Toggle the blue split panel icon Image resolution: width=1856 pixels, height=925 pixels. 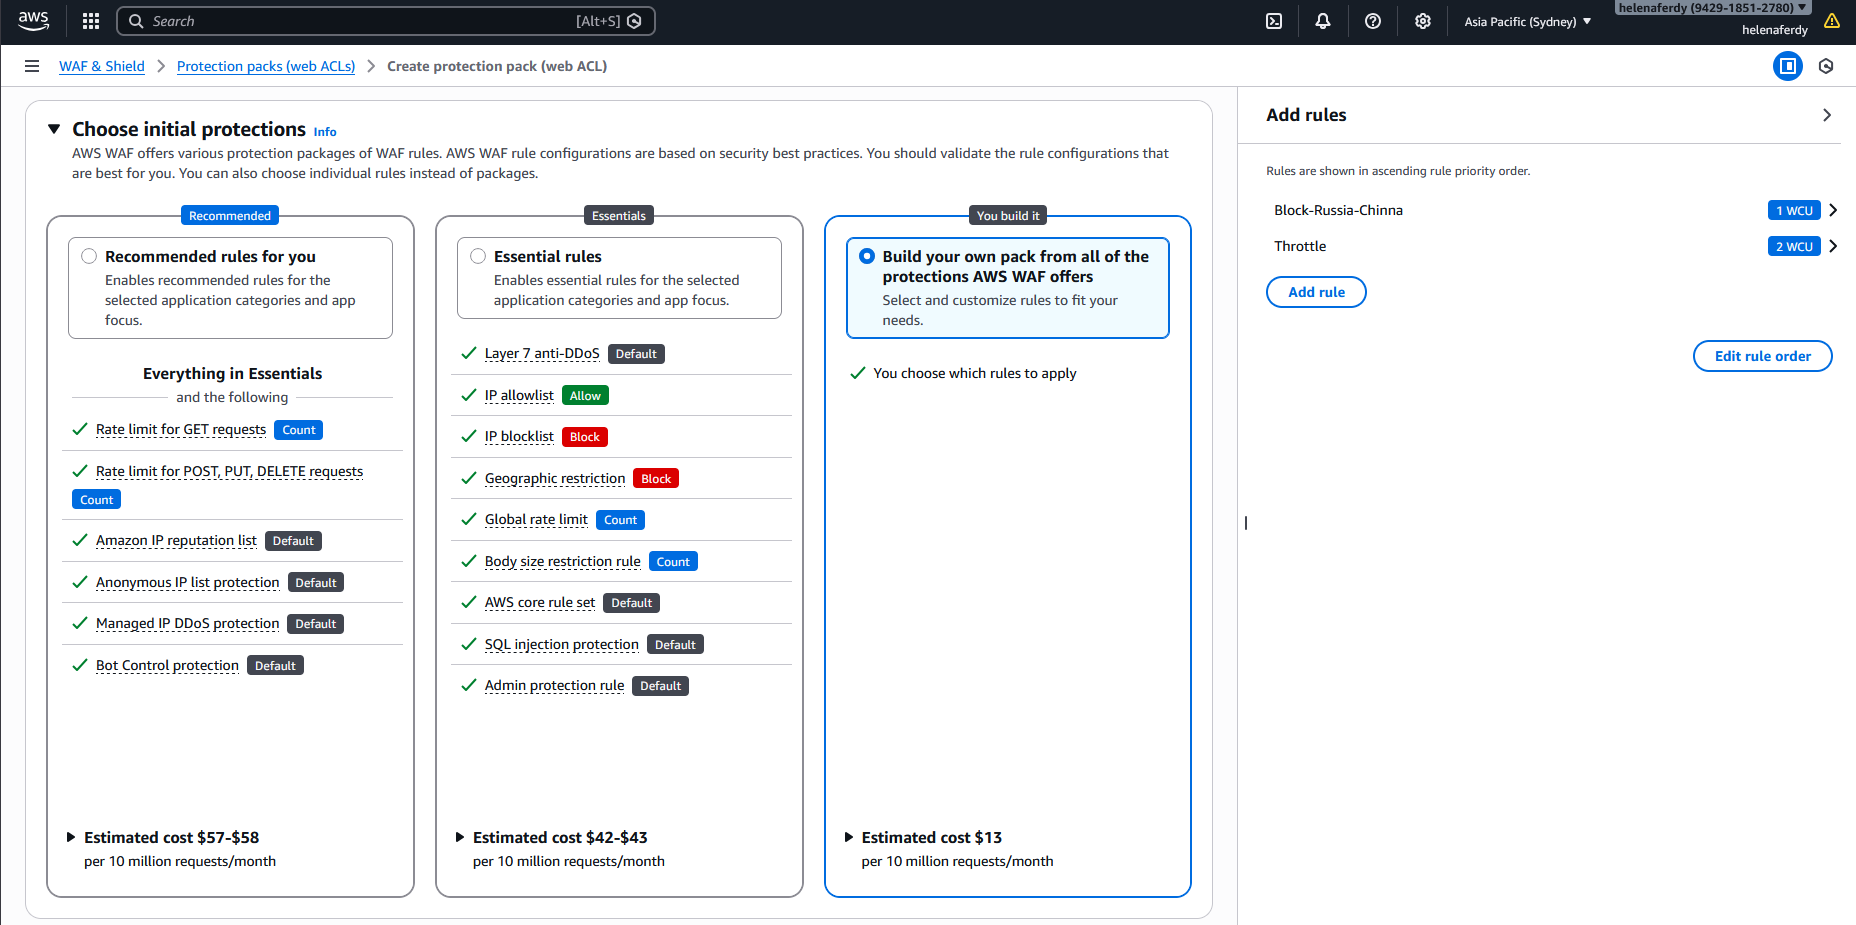point(1787,66)
